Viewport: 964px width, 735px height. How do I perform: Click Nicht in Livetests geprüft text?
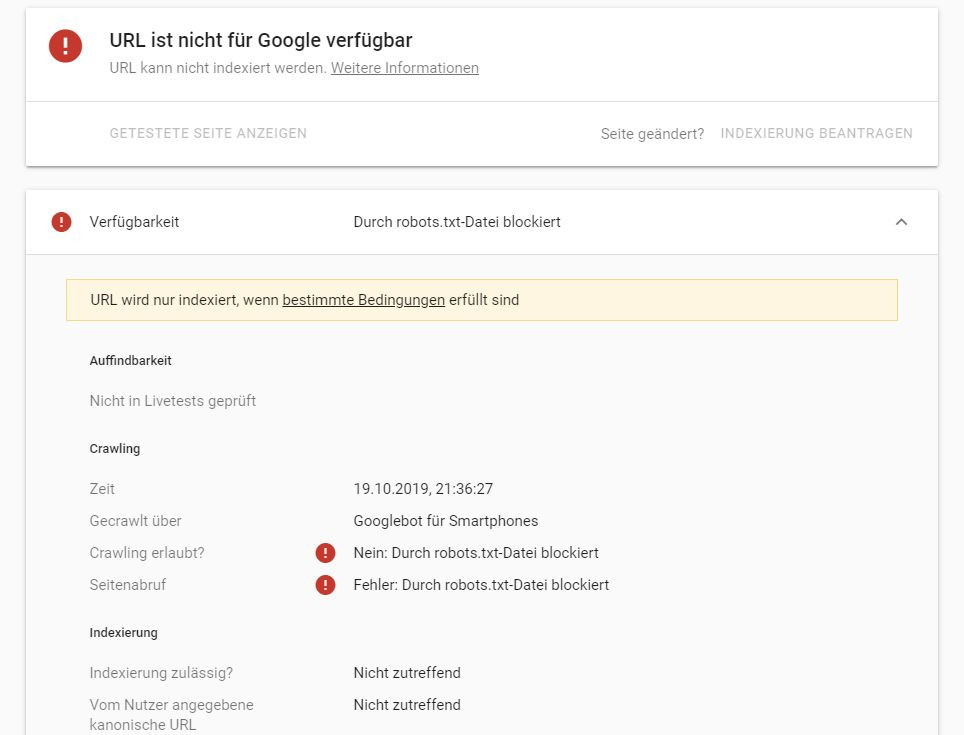point(173,401)
